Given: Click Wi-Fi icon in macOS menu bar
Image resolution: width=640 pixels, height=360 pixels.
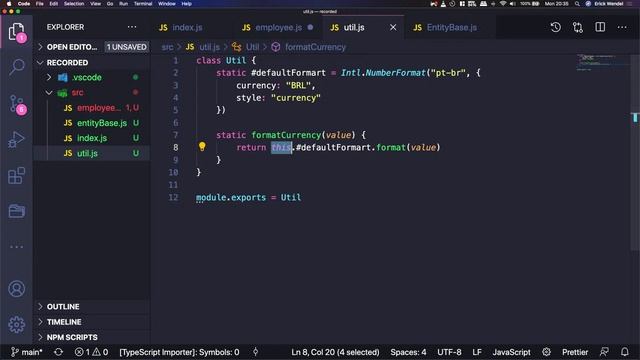Looking at the screenshot, I should (x=503, y=4).
